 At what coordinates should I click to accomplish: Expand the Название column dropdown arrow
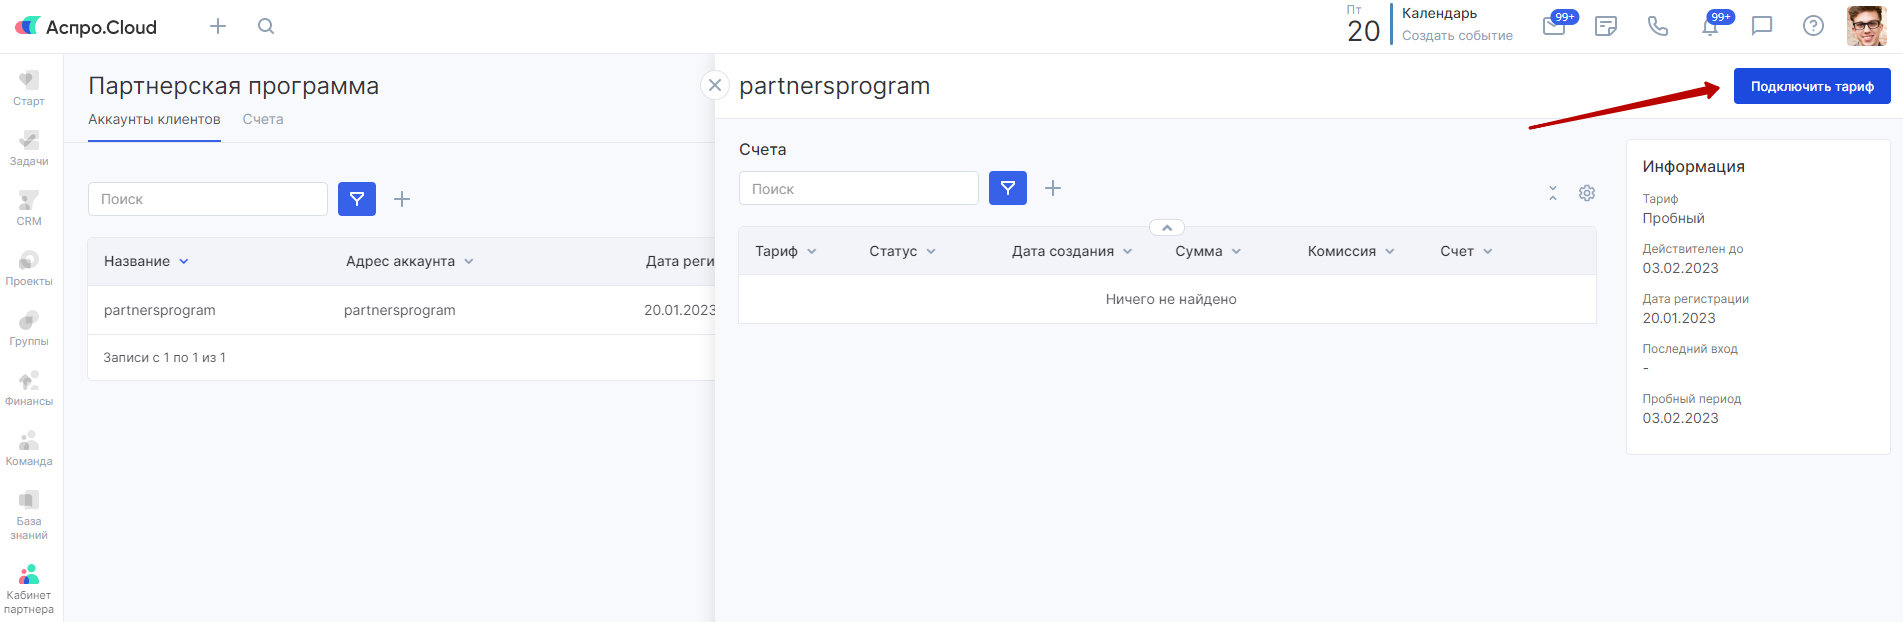(x=184, y=262)
